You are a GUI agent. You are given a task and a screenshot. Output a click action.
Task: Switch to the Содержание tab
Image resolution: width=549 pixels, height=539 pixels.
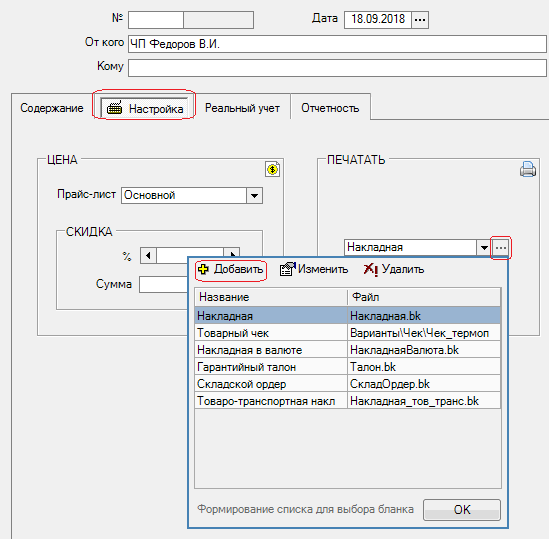click(52, 108)
